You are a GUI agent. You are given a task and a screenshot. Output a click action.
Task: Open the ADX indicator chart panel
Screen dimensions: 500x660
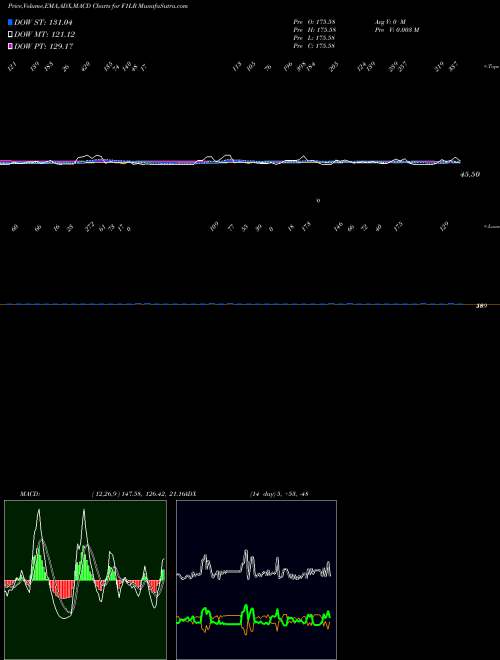(x=256, y=580)
